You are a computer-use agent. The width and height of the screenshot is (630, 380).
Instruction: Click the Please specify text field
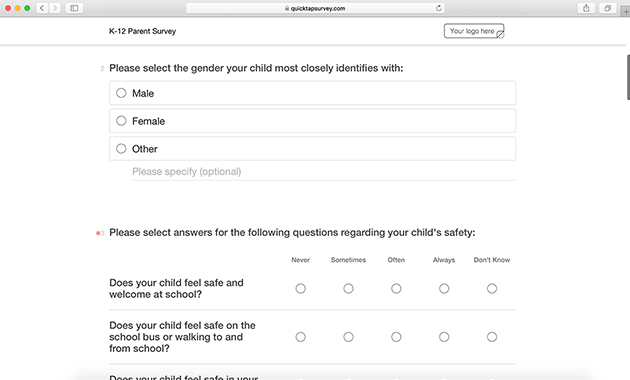pos(324,172)
